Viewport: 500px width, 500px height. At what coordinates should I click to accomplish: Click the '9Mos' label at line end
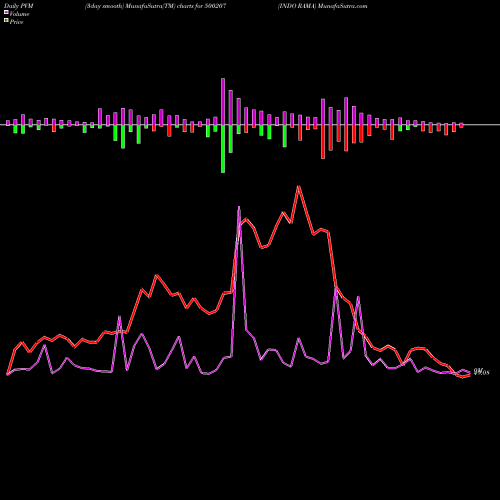coord(482,372)
